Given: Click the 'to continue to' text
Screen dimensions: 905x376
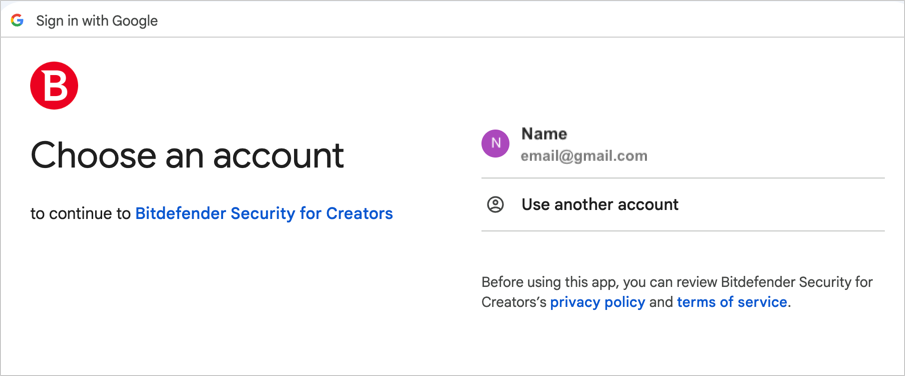Looking at the screenshot, I should [81, 214].
